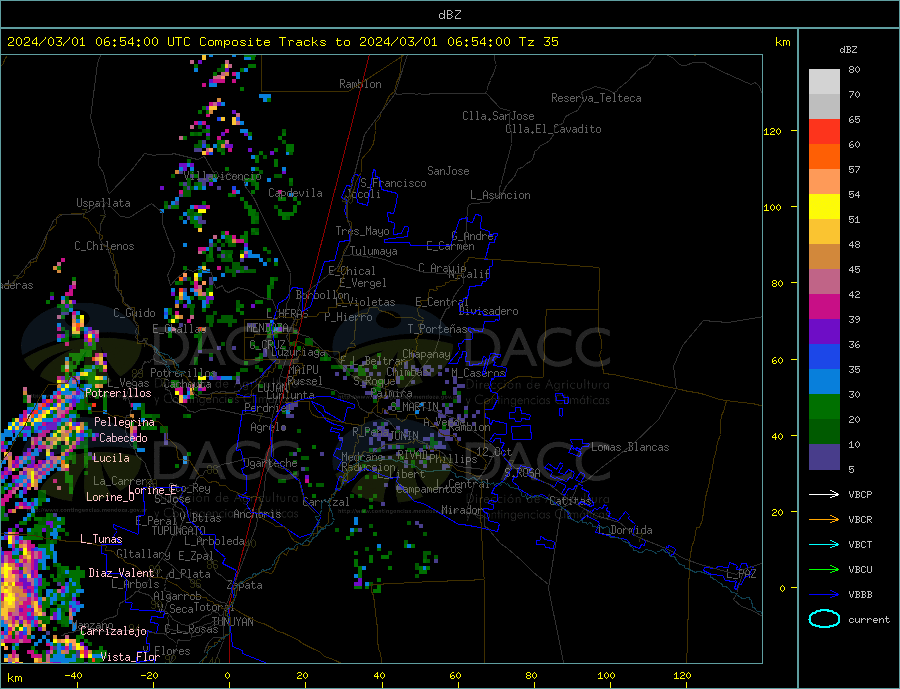Click the 'TUNUYAN' map label
900x689 pixels.
232,622
